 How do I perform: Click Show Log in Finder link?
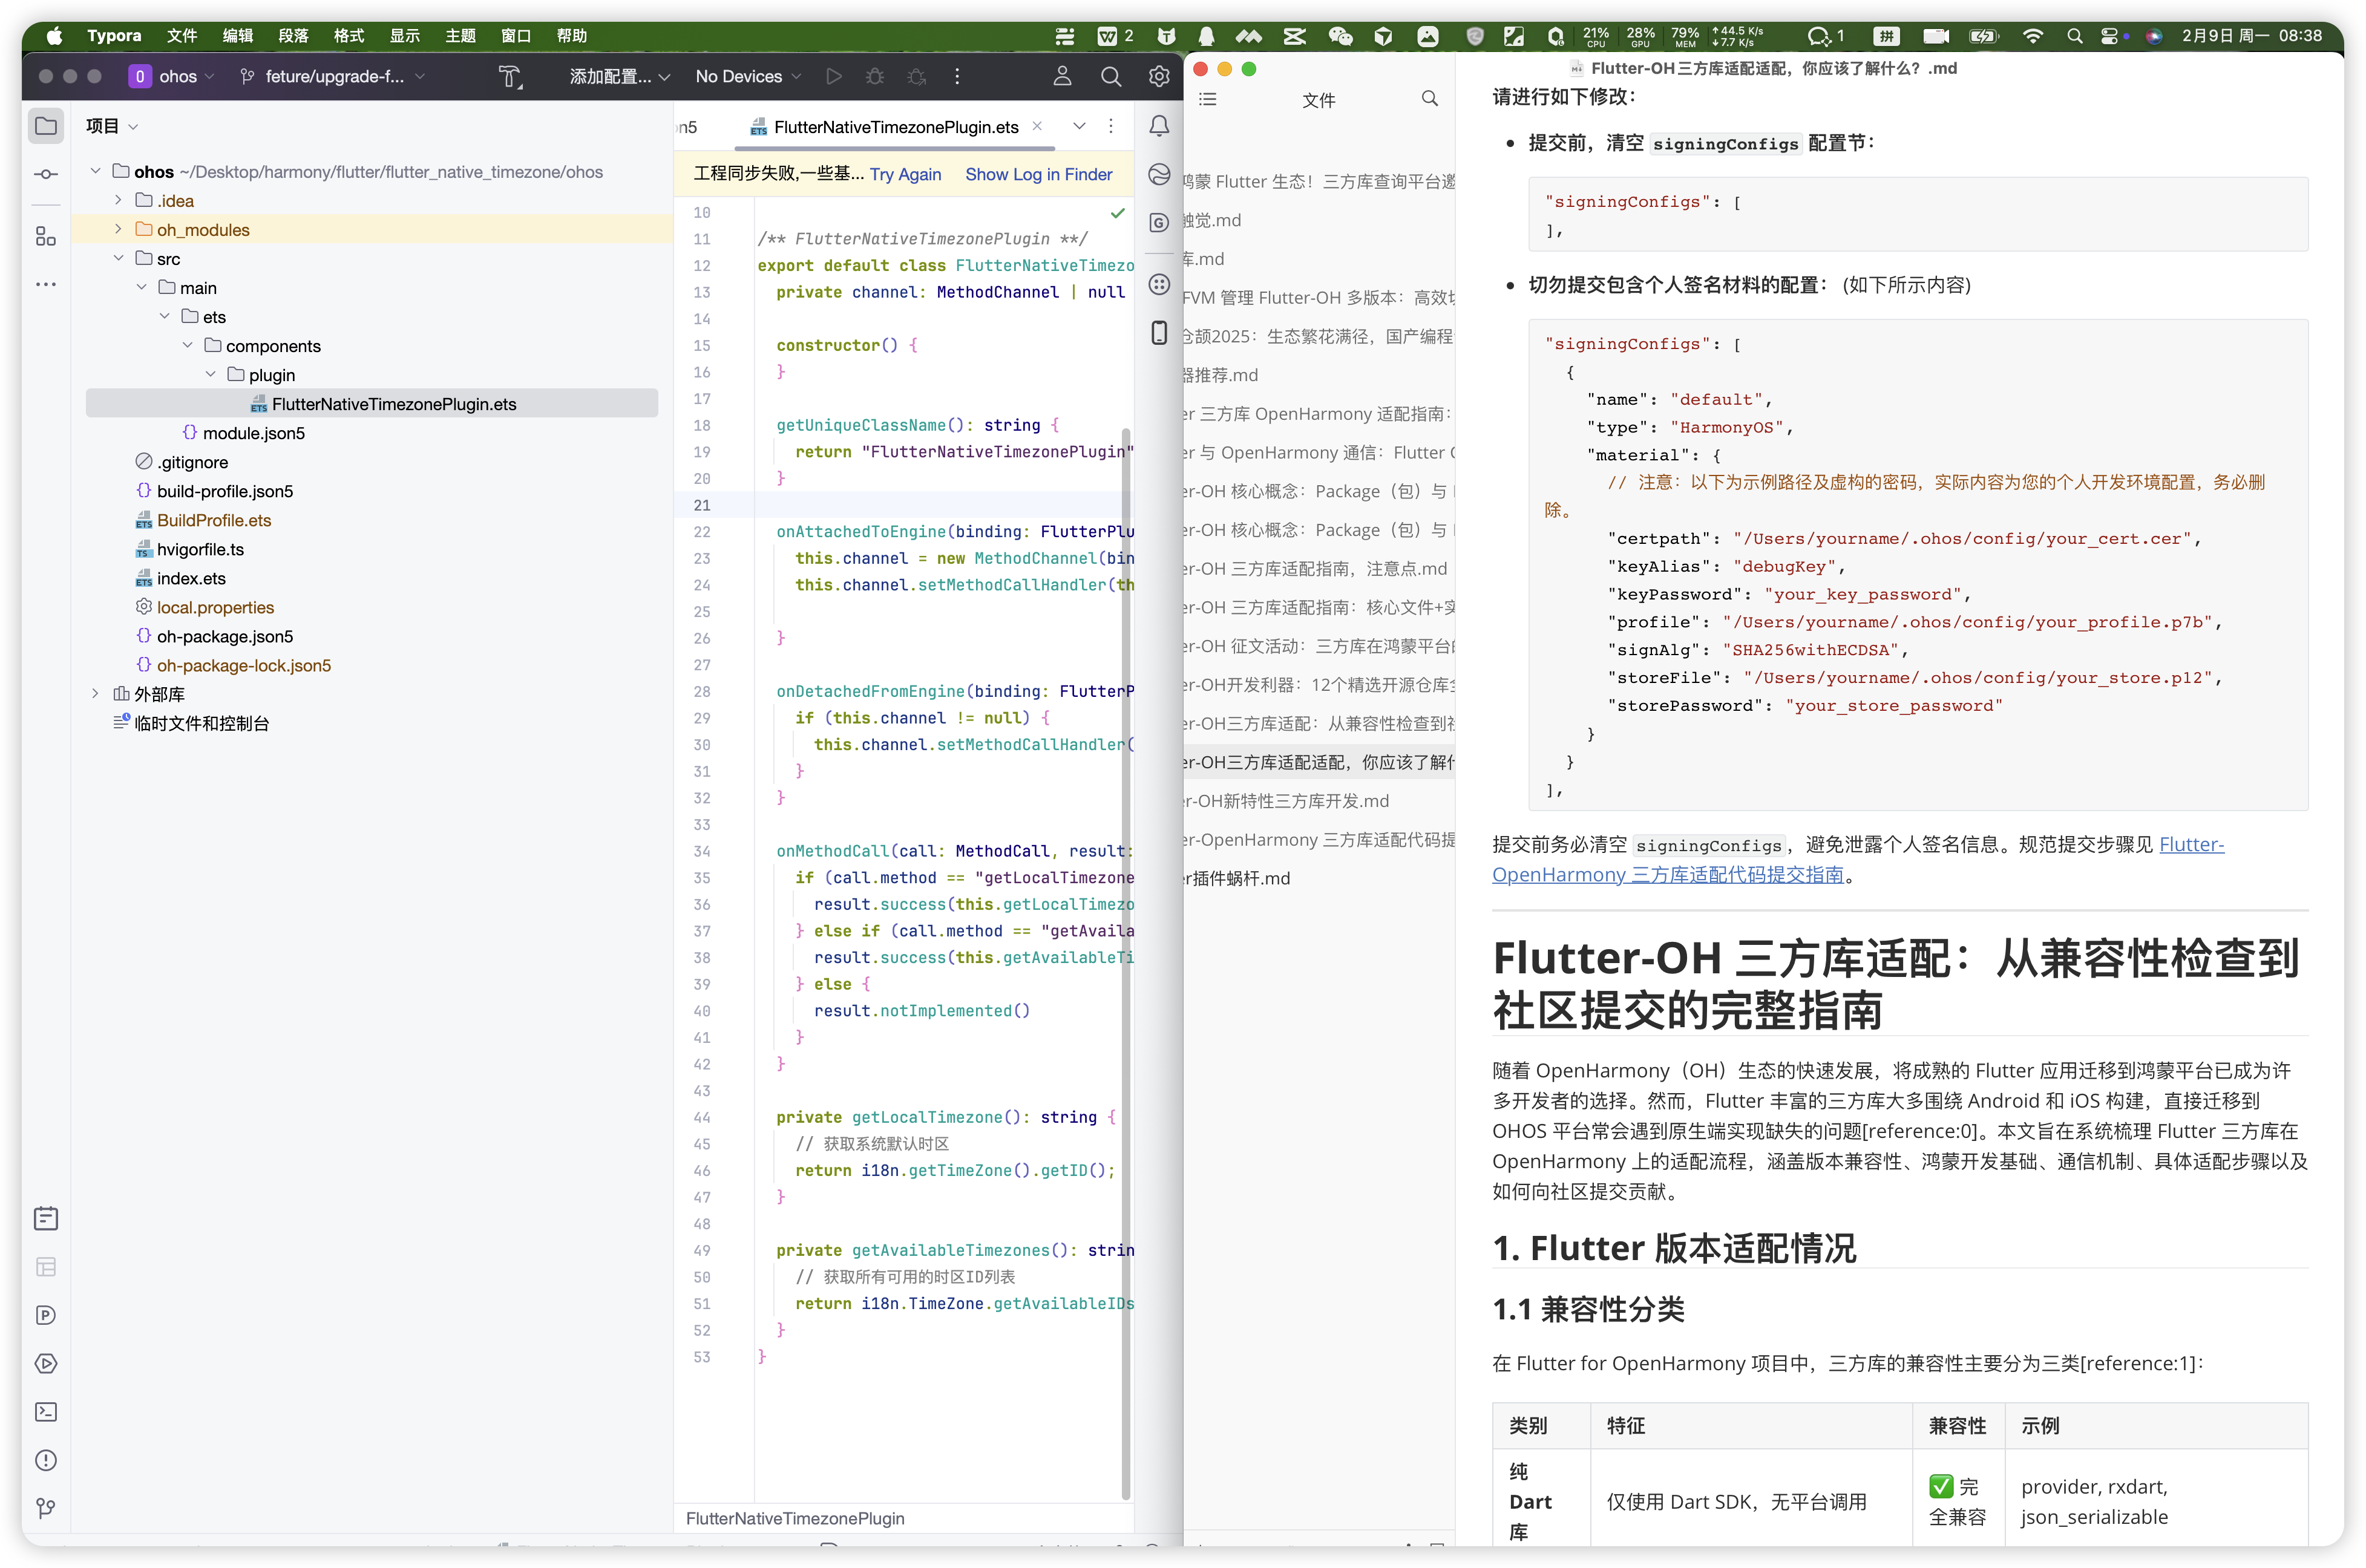1038,174
